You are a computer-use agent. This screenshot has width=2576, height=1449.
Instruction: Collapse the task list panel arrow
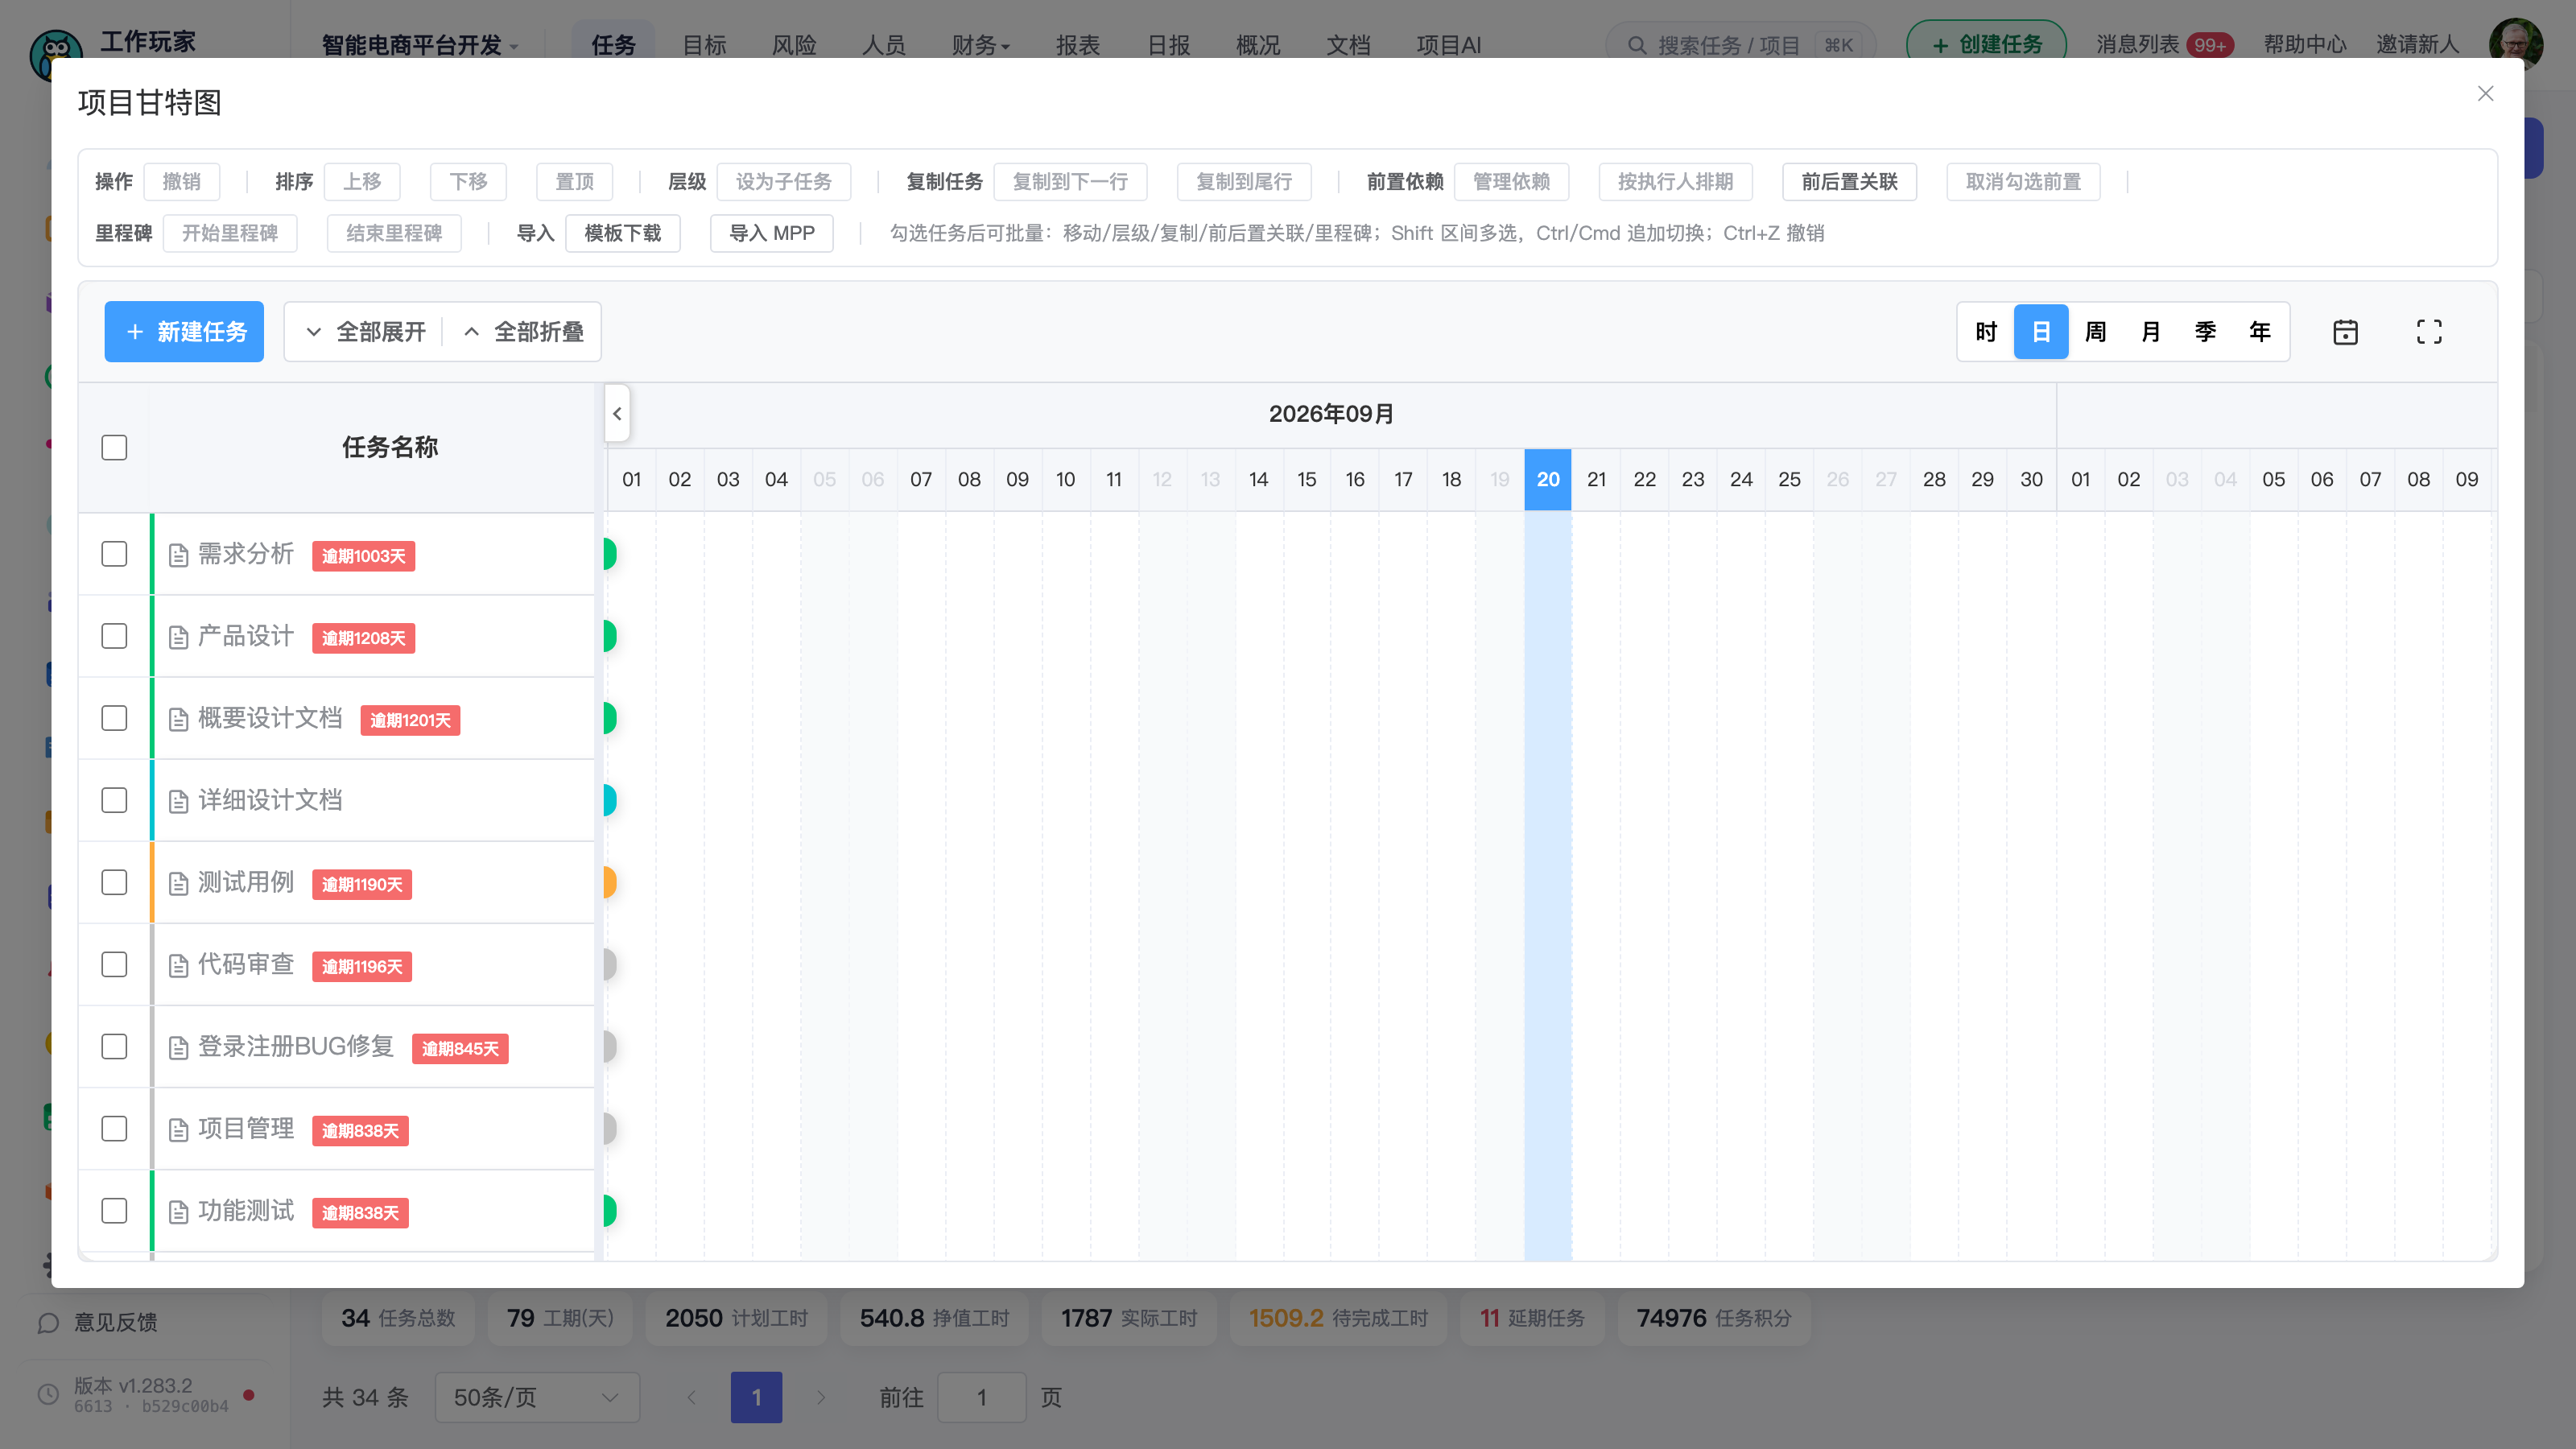[x=617, y=413]
